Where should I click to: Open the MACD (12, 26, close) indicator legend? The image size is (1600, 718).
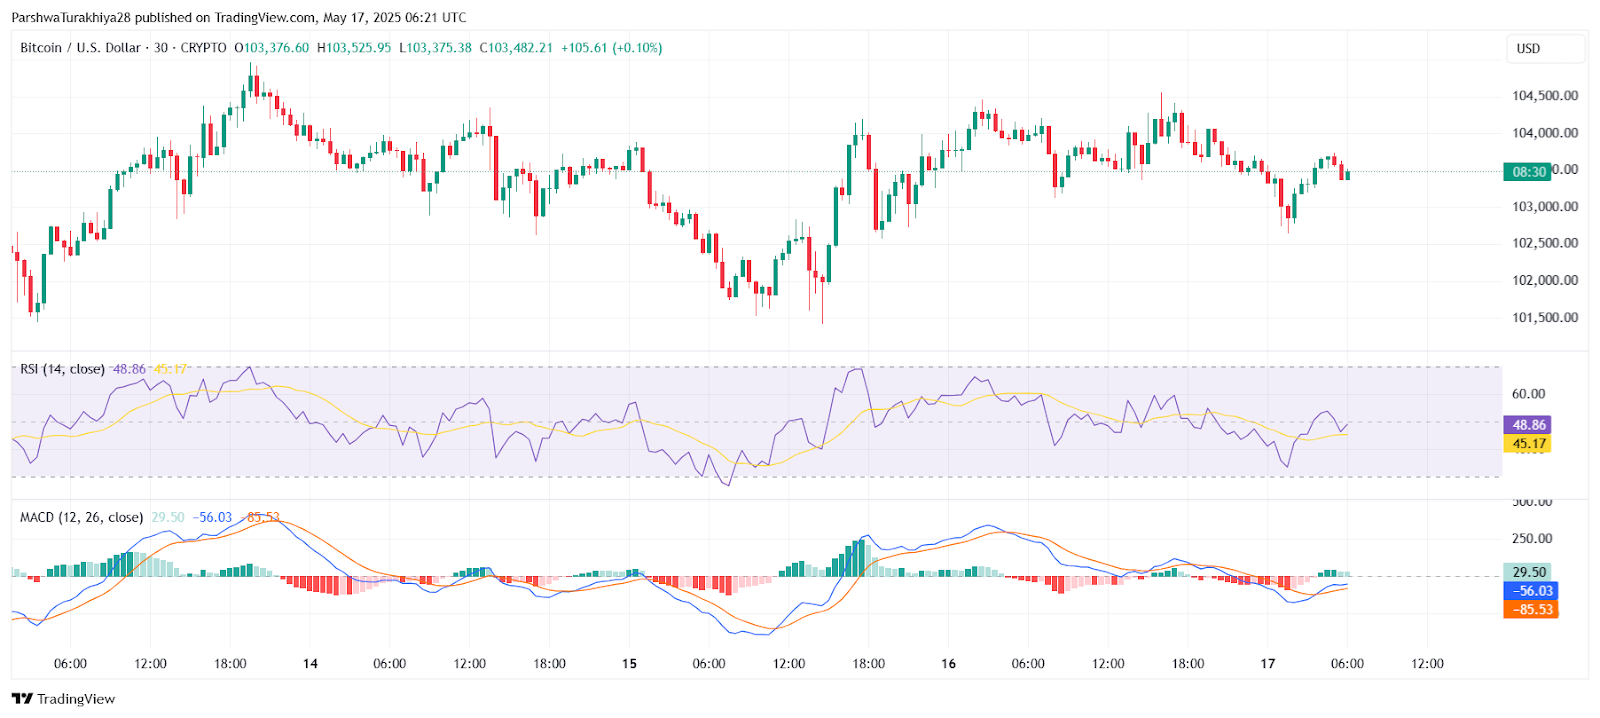pyautogui.click(x=81, y=517)
